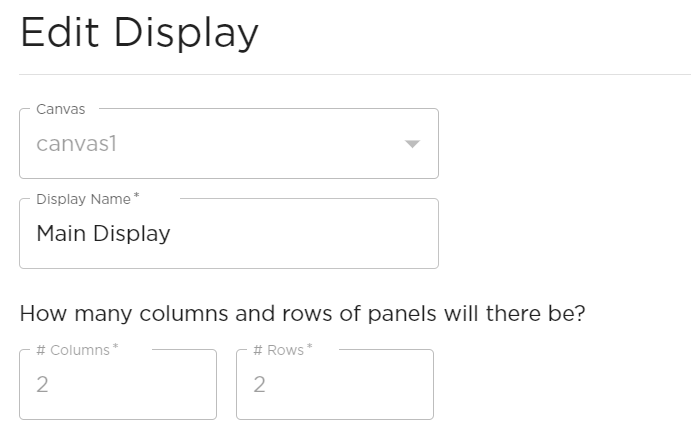Click the 'Edit Display' heading
Screen dimensions: 691x447
pos(139,33)
